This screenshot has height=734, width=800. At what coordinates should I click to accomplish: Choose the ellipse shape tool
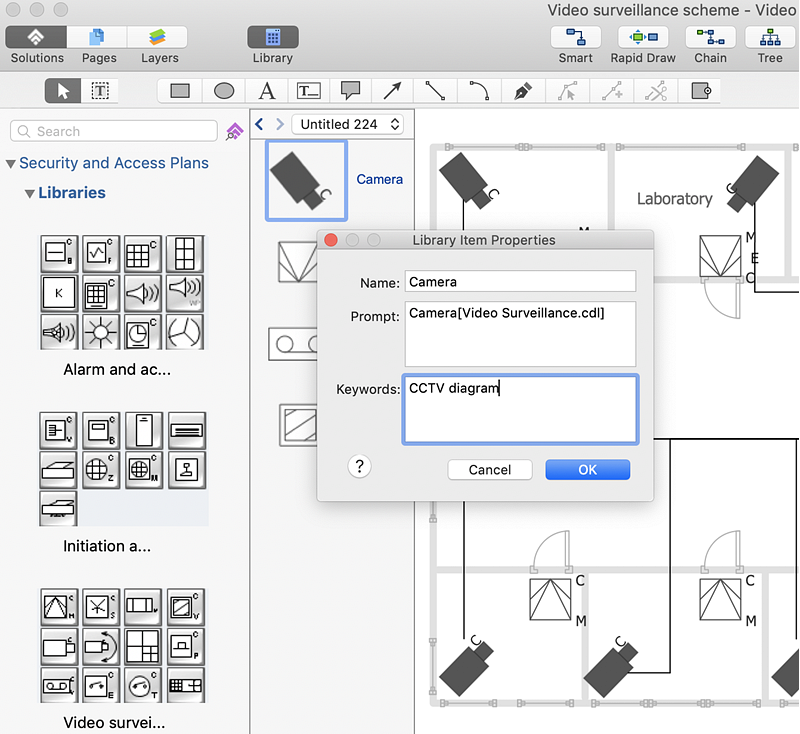[x=223, y=91]
